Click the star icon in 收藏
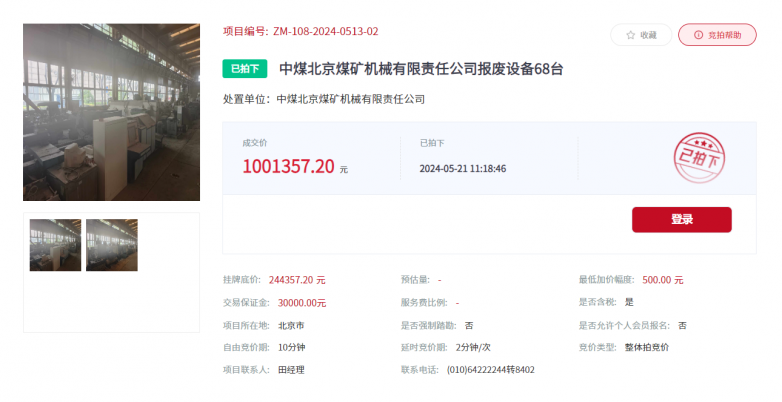 click(630, 35)
